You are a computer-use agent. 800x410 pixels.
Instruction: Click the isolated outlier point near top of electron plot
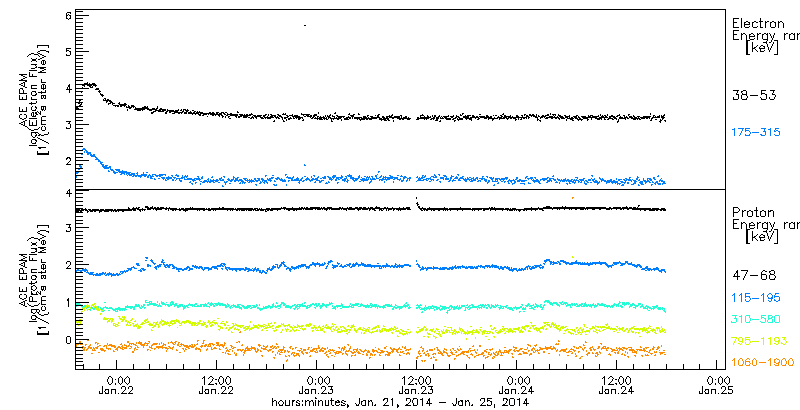[x=305, y=25]
